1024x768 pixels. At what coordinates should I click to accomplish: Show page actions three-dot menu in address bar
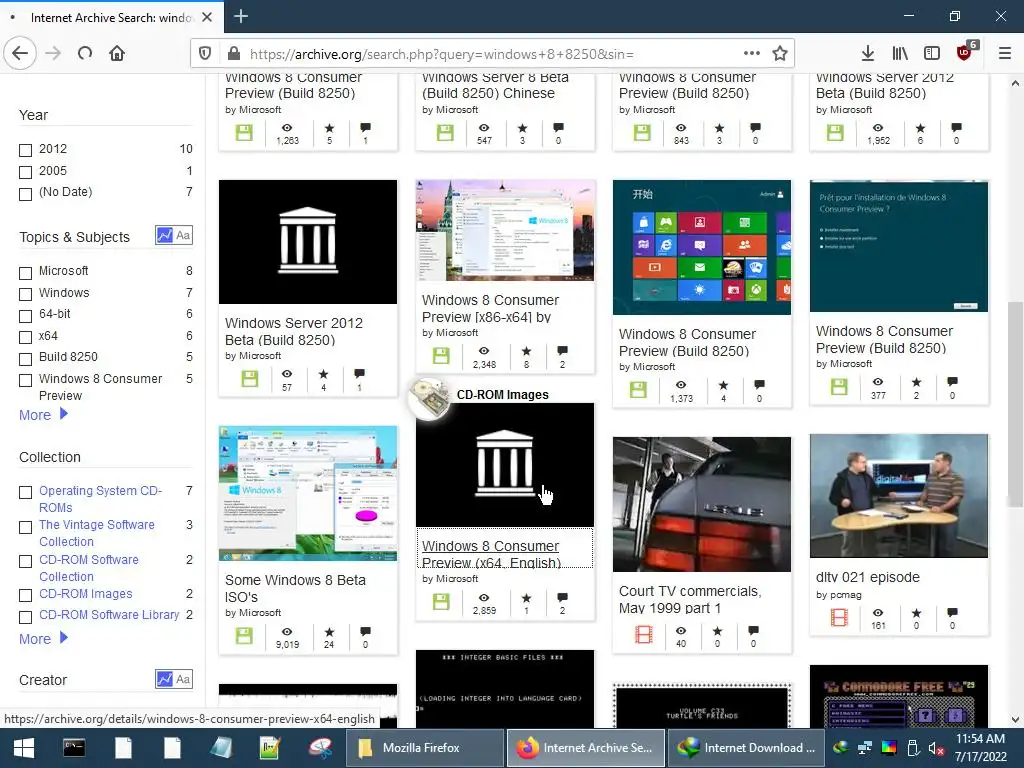pos(752,53)
